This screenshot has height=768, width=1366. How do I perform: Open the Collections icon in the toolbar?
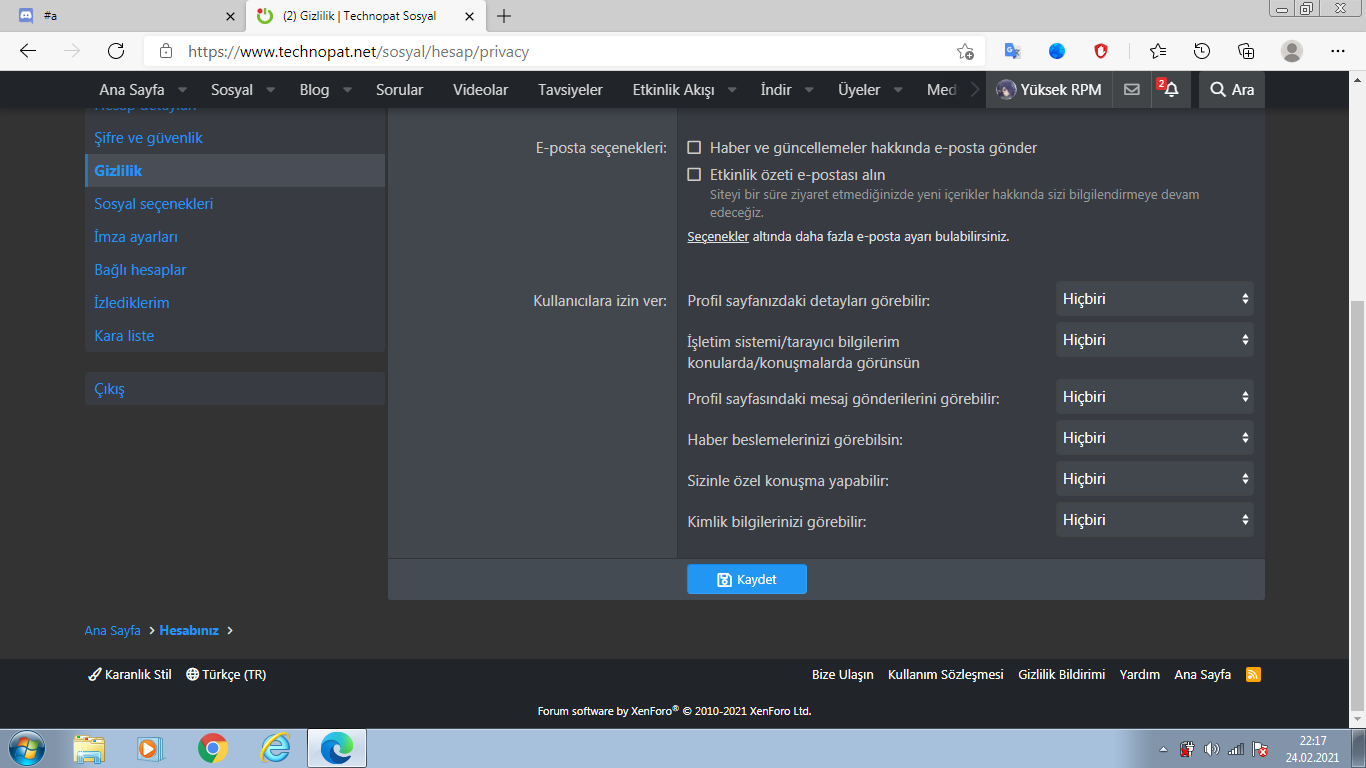point(1246,51)
